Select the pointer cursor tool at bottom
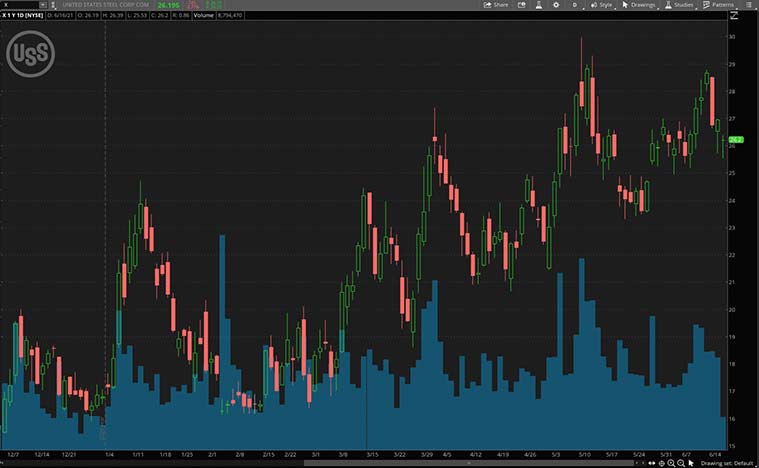 click(x=692, y=463)
